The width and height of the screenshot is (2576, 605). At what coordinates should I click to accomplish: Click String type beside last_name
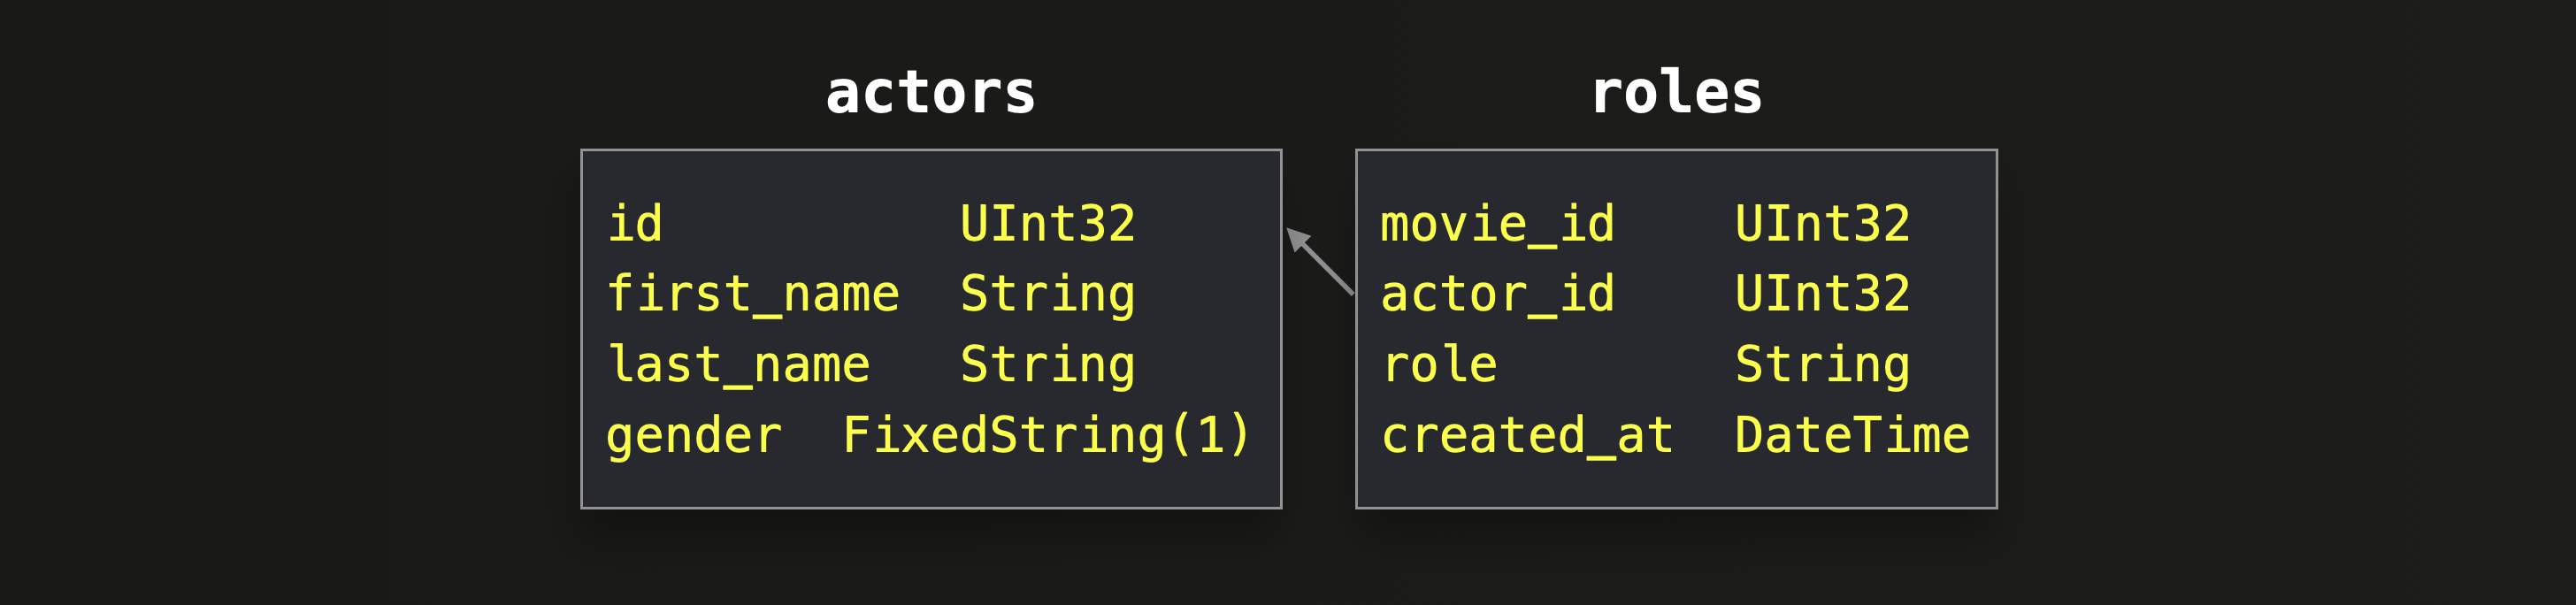point(1047,364)
